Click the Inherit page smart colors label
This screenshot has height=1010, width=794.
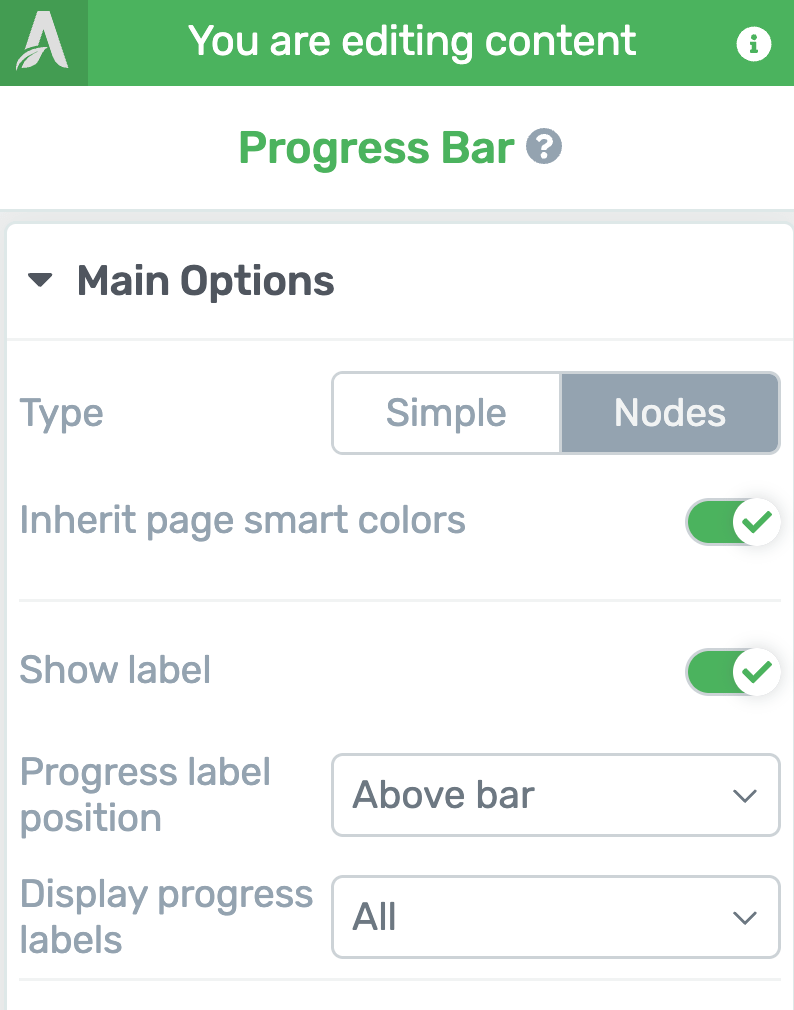click(242, 520)
